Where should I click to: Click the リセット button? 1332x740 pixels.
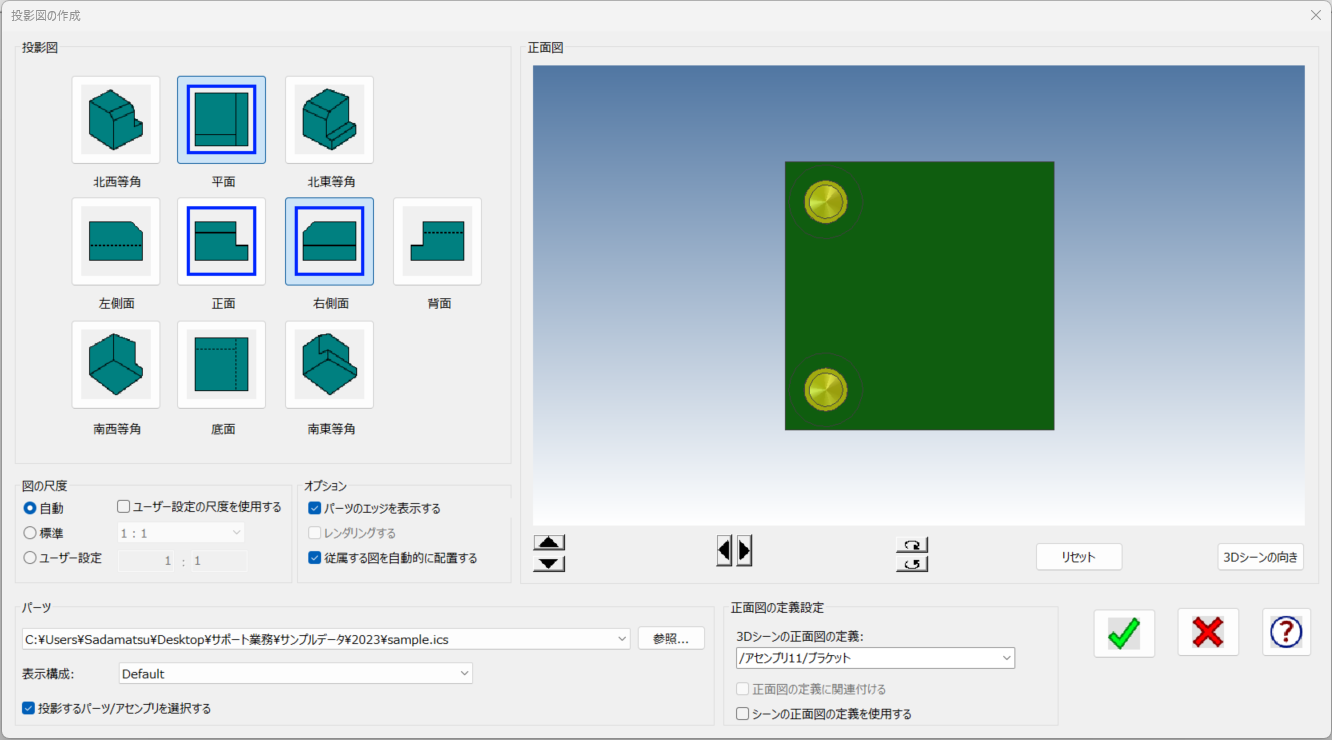1078,557
